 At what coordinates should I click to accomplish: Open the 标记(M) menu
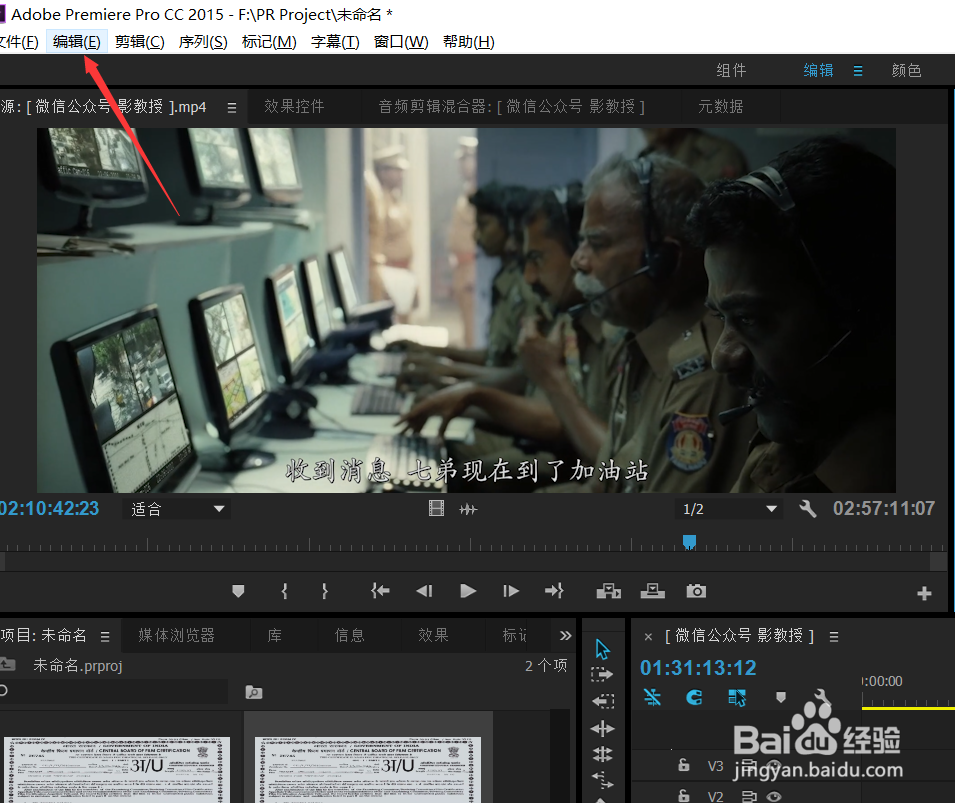pyautogui.click(x=269, y=41)
